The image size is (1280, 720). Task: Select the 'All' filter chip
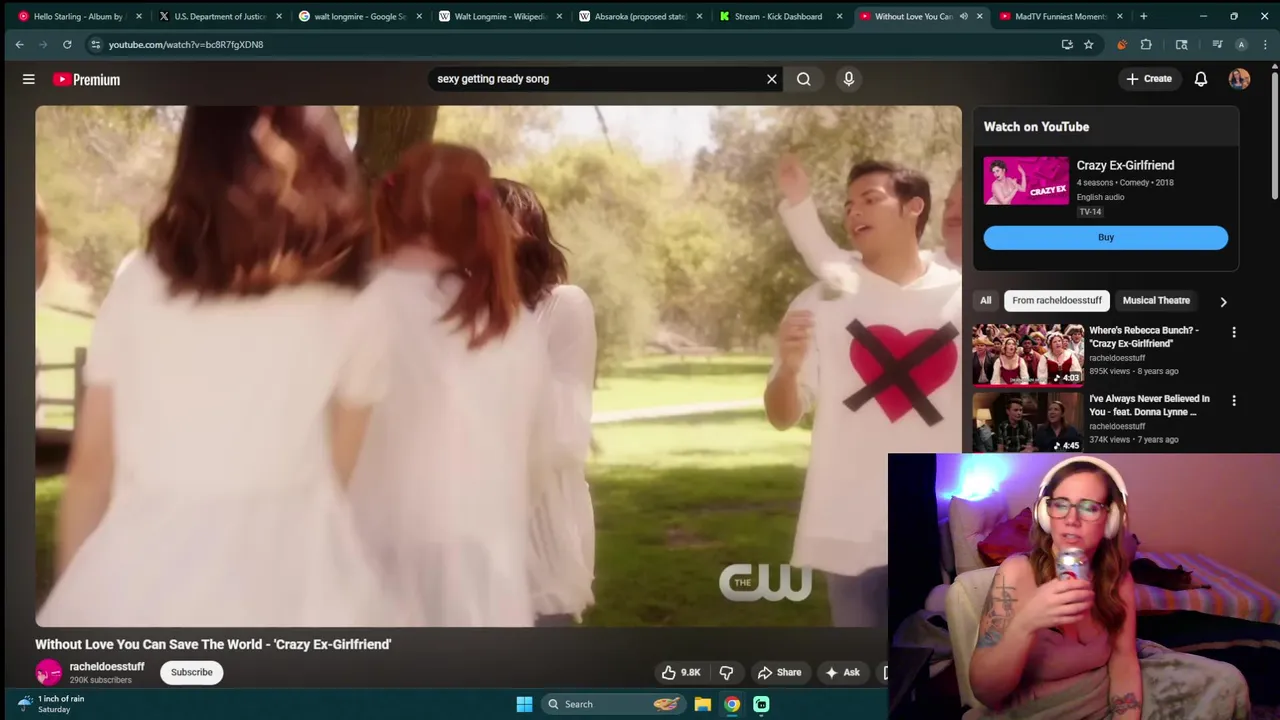(986, 300)
